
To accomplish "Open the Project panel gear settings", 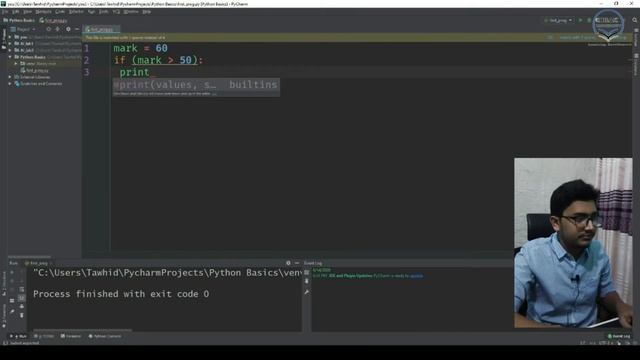I will (68, 29).
